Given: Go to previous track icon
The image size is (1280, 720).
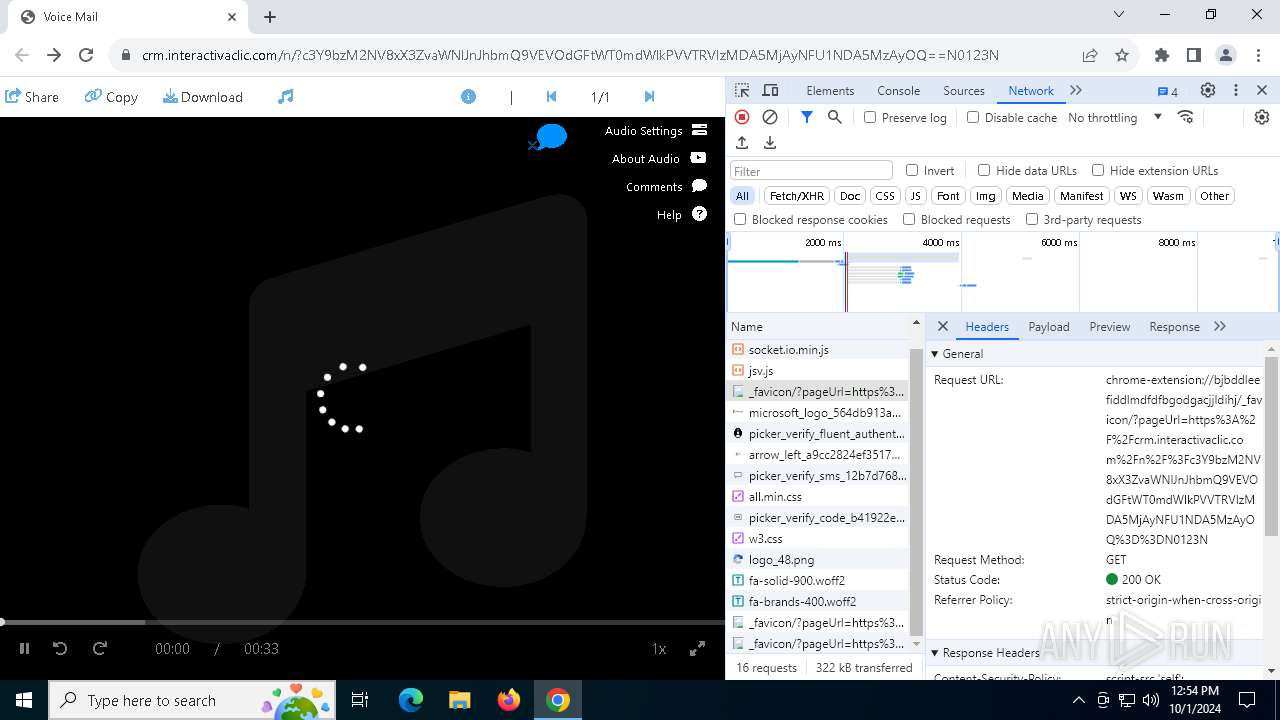Looking at the screenshot, I should 551,97.
